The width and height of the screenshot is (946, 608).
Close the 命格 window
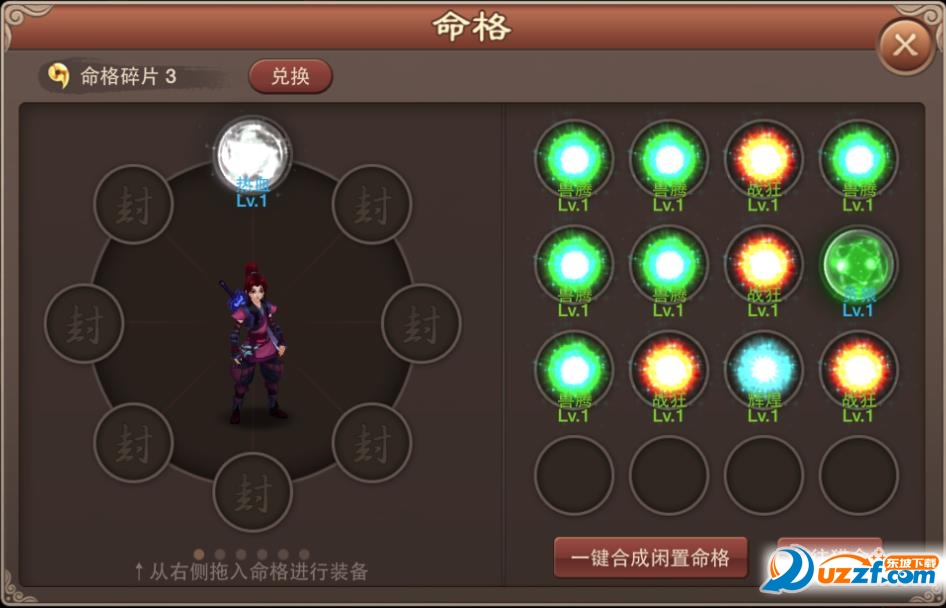coord(905,45)
